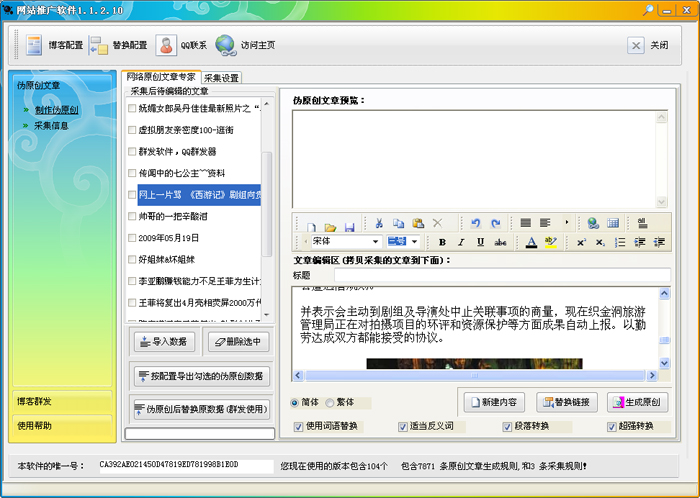This screenshot has width=700, height=498.
Task: Toggle bold formatting with the B icon
Action: click(x=442, y=242)
